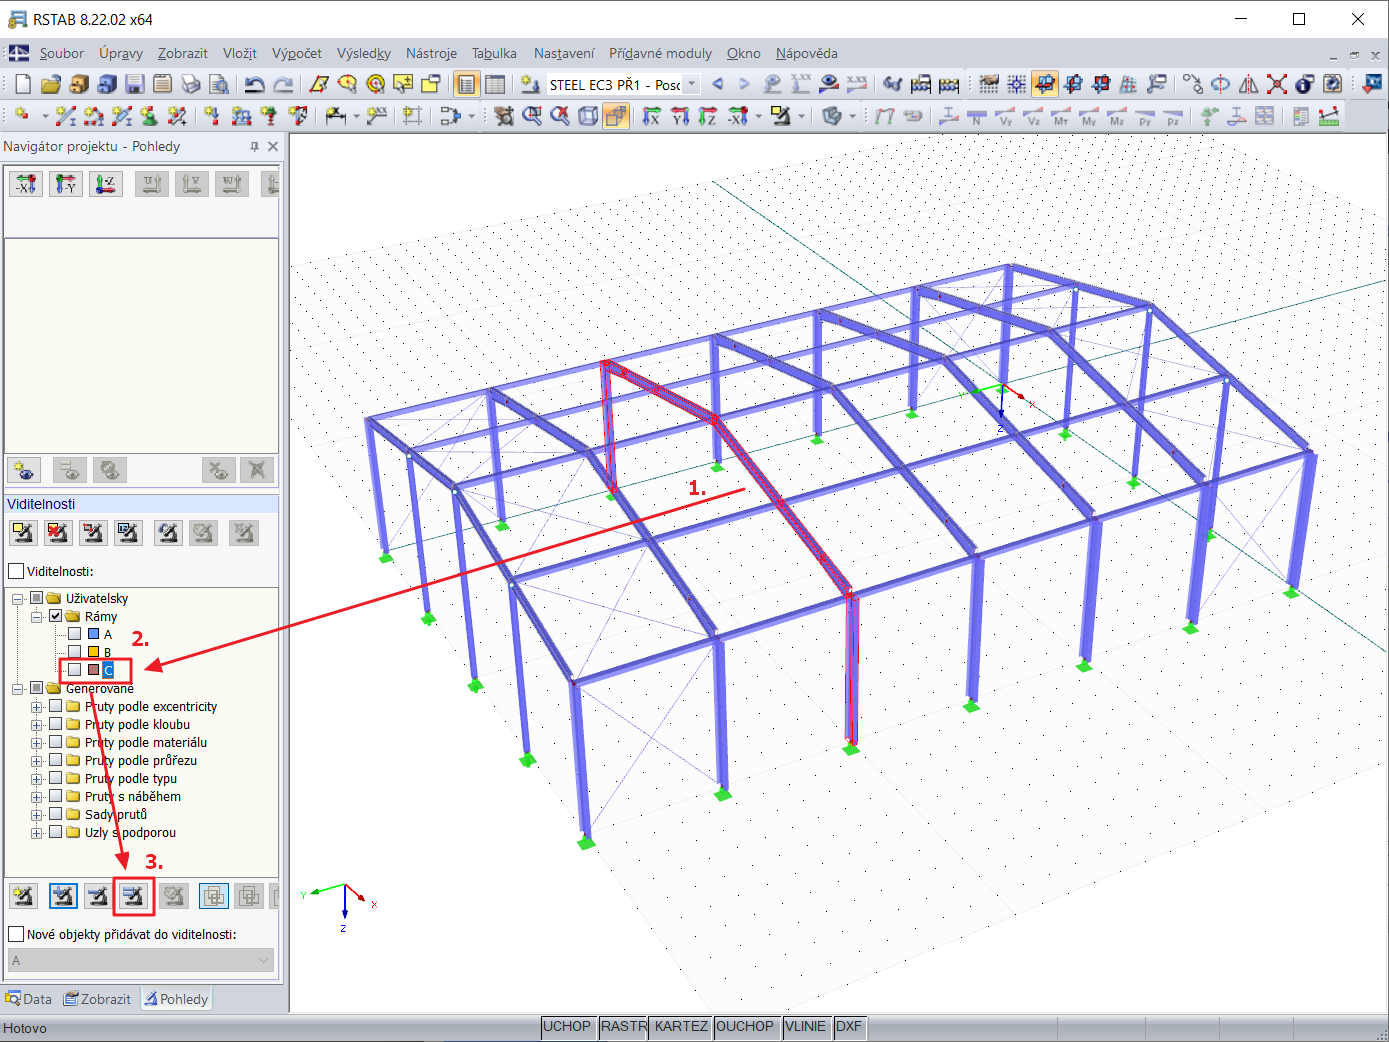
Task: Select the view in -Z direction icon
Action: tap(105, 184)
